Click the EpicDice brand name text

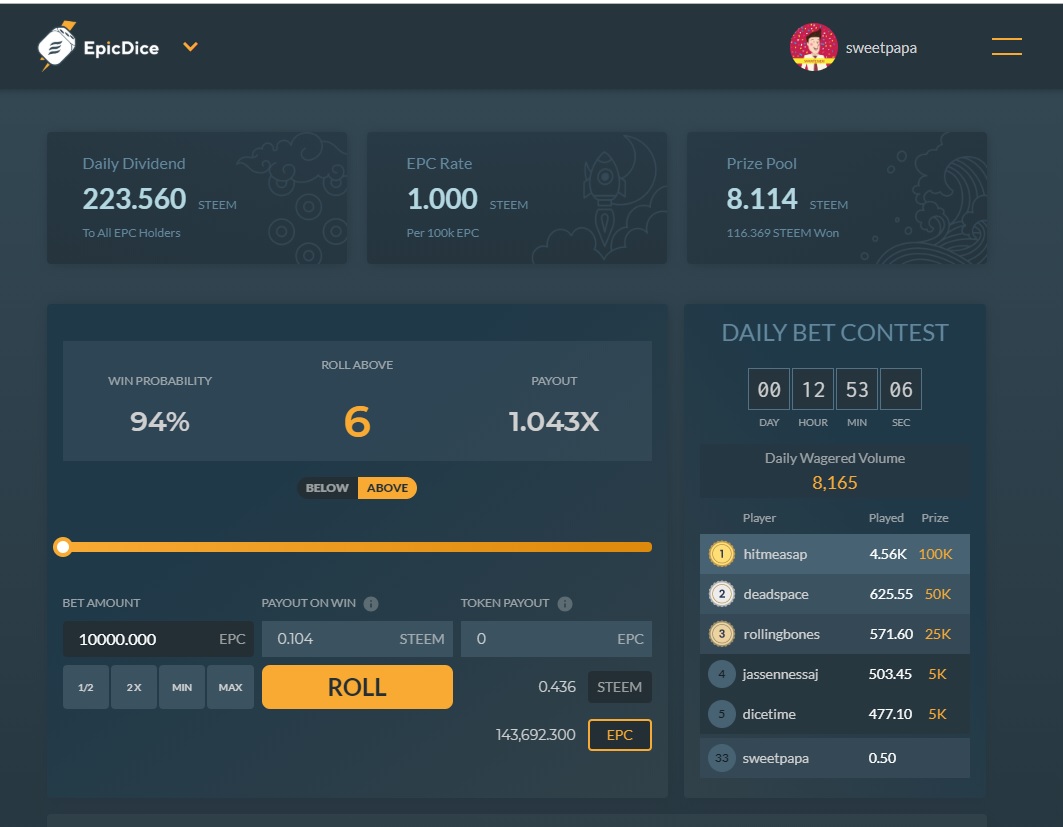coord(121,48)
